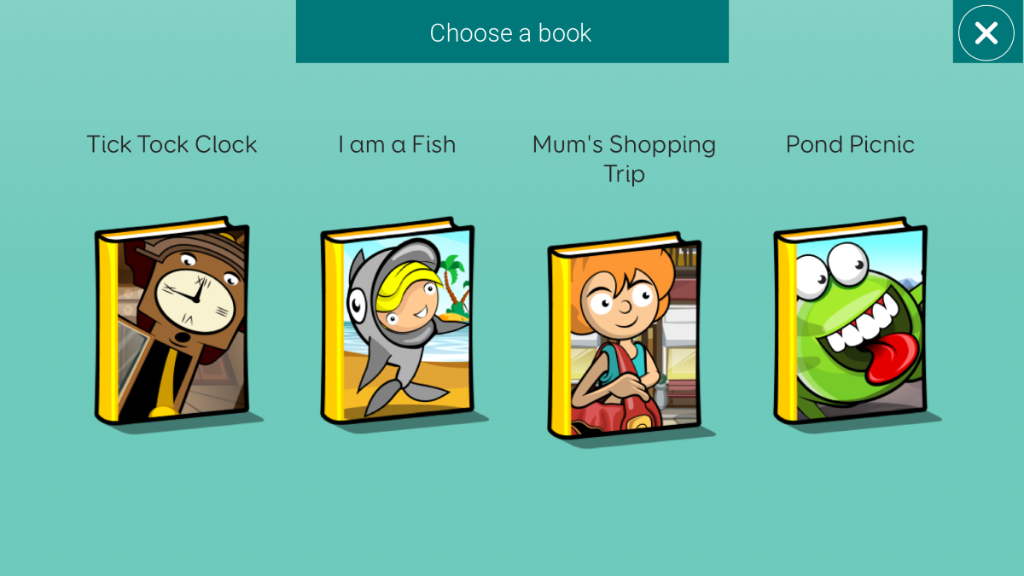Open the Tick Tock Clock book cover
1024x576 pixels.
172,321
